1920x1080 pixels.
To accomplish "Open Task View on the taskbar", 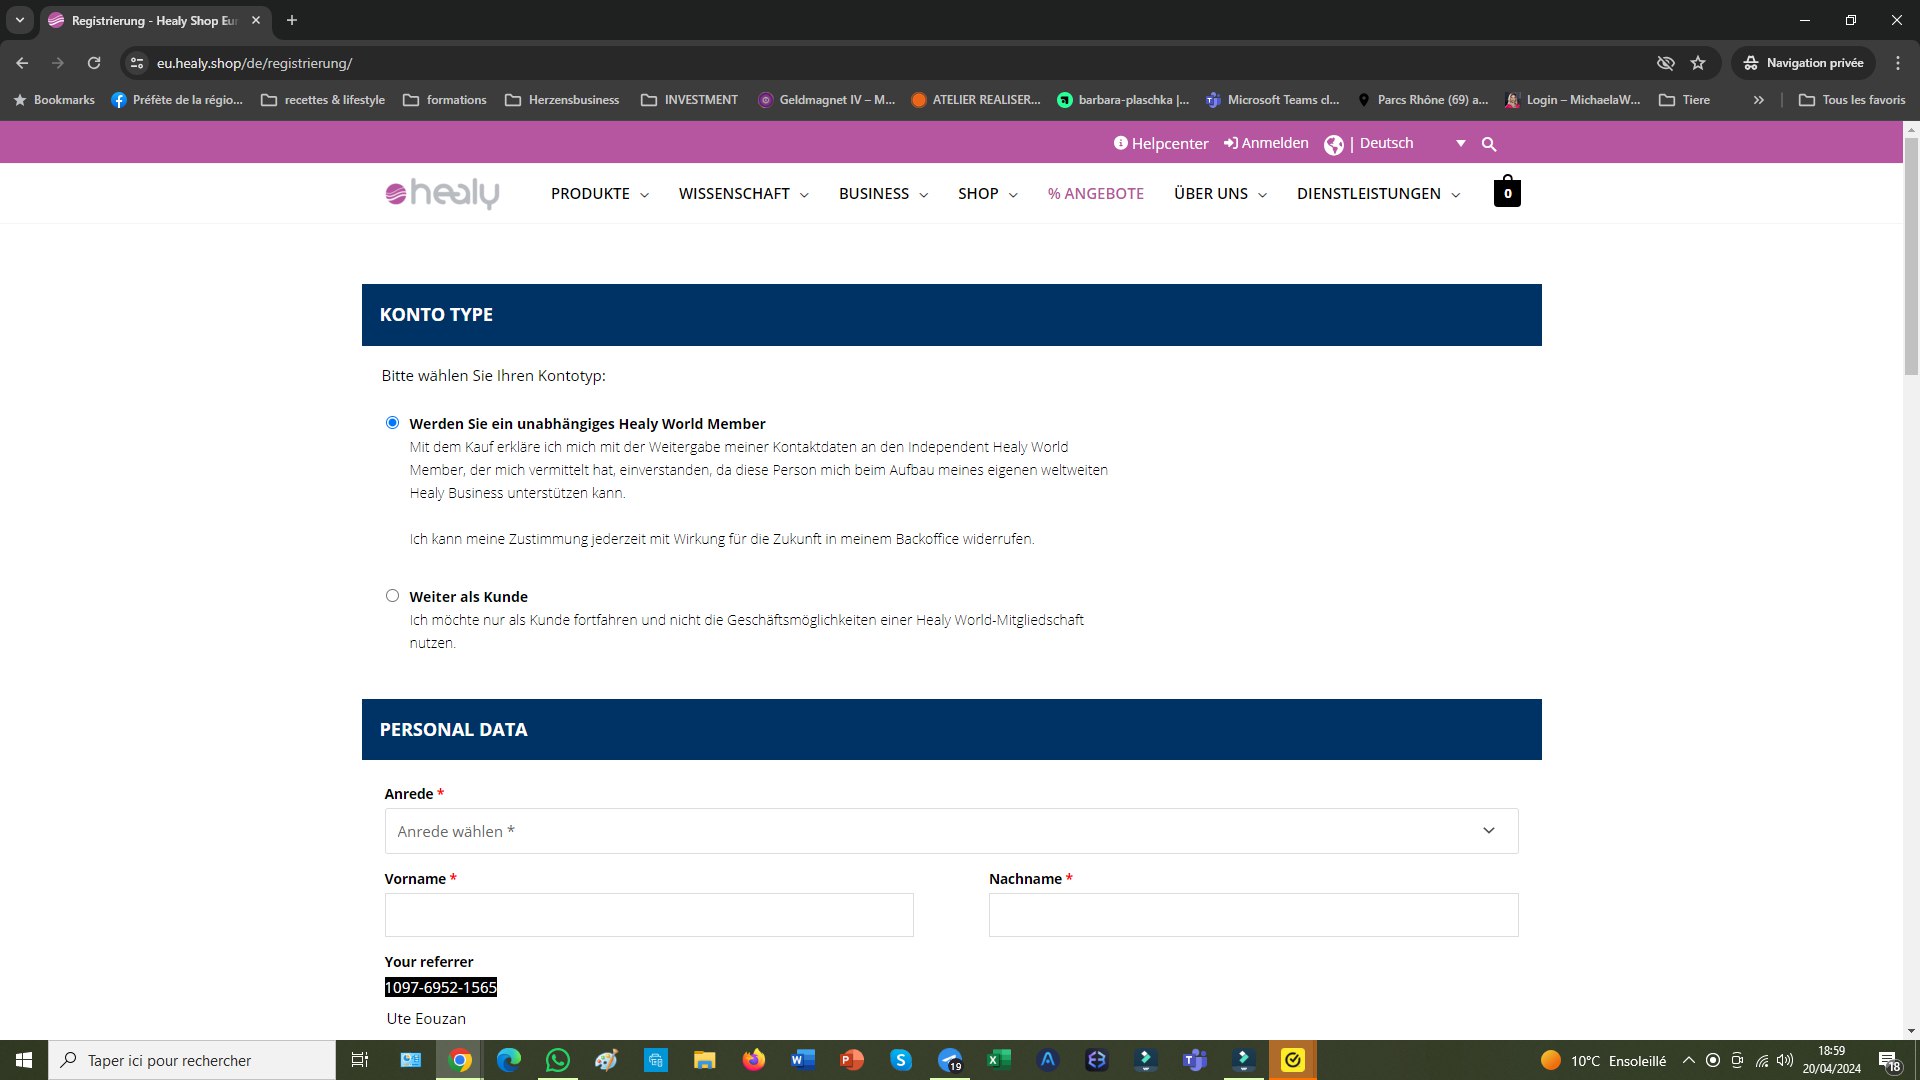I will [360, 1060].
